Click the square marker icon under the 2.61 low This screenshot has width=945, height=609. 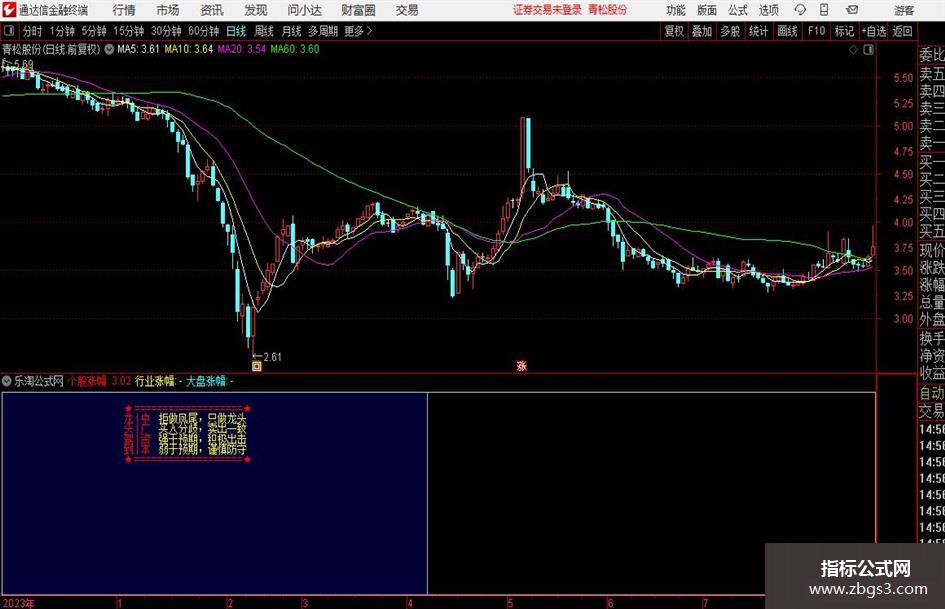tap(257, 366)
